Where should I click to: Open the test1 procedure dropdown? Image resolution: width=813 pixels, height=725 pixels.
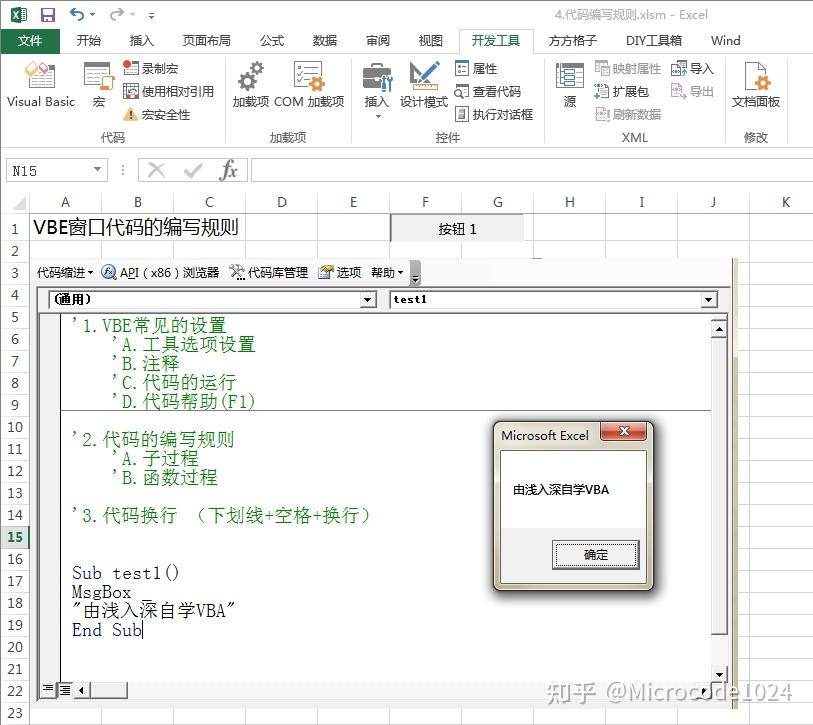[709, 299]
